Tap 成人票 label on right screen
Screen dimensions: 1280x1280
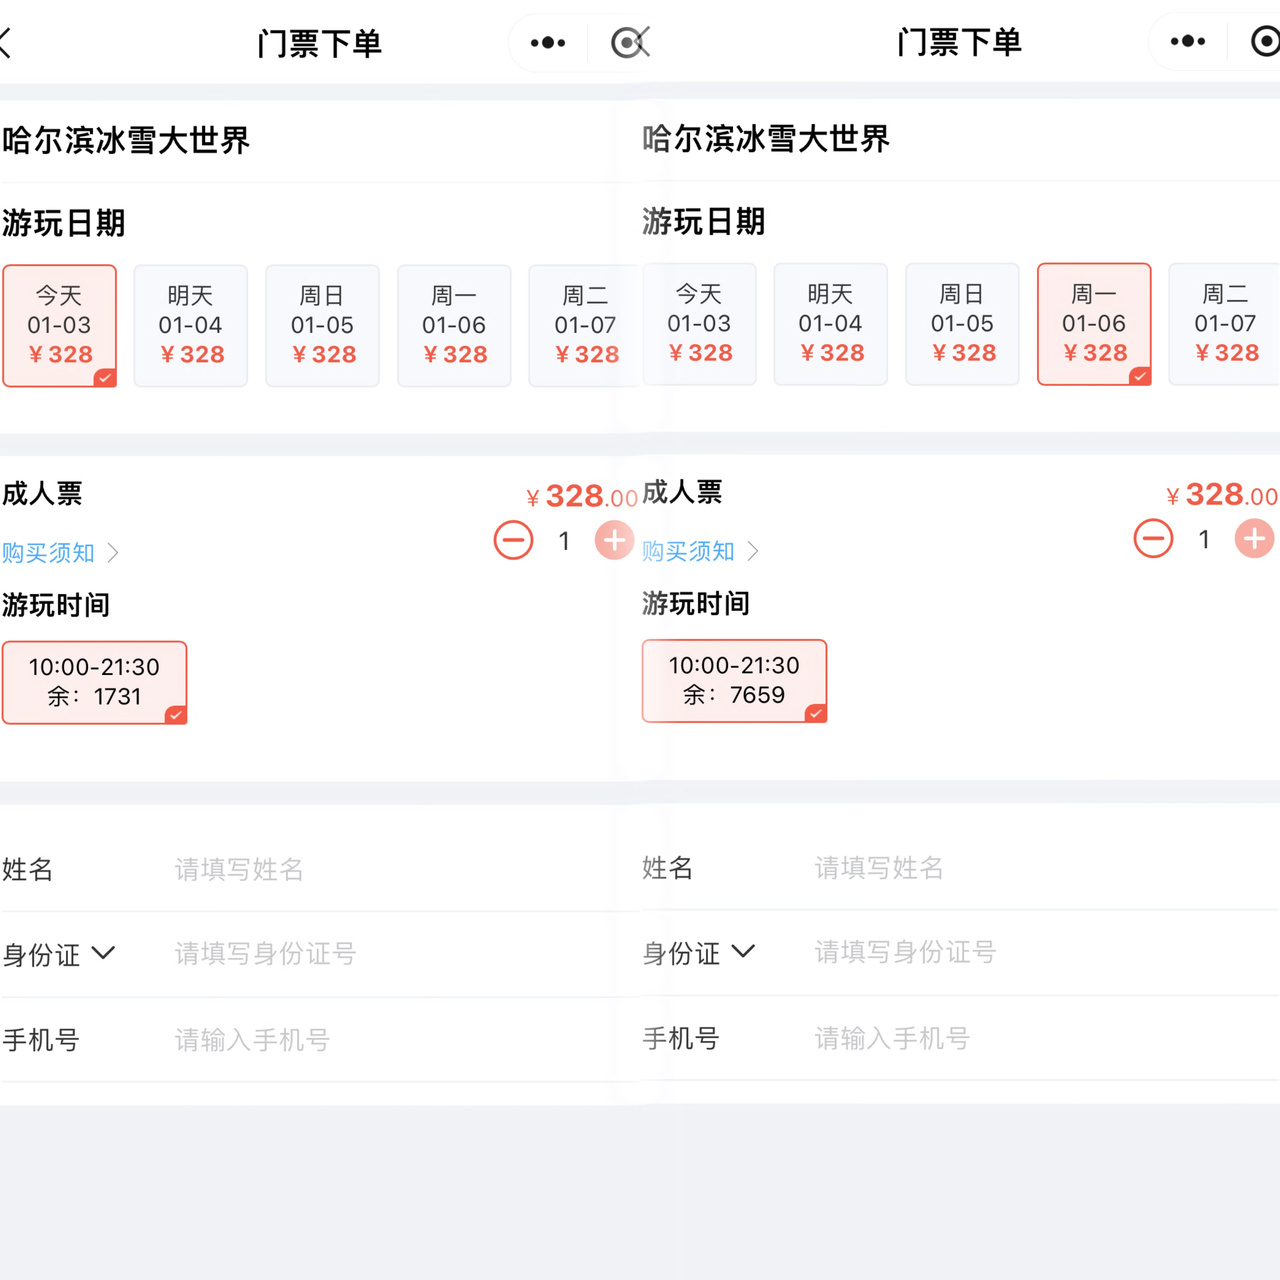point(682,491)
